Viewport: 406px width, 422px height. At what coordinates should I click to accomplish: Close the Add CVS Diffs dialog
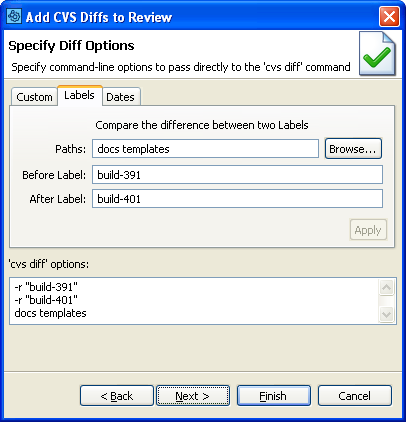[x=389, y=16]
